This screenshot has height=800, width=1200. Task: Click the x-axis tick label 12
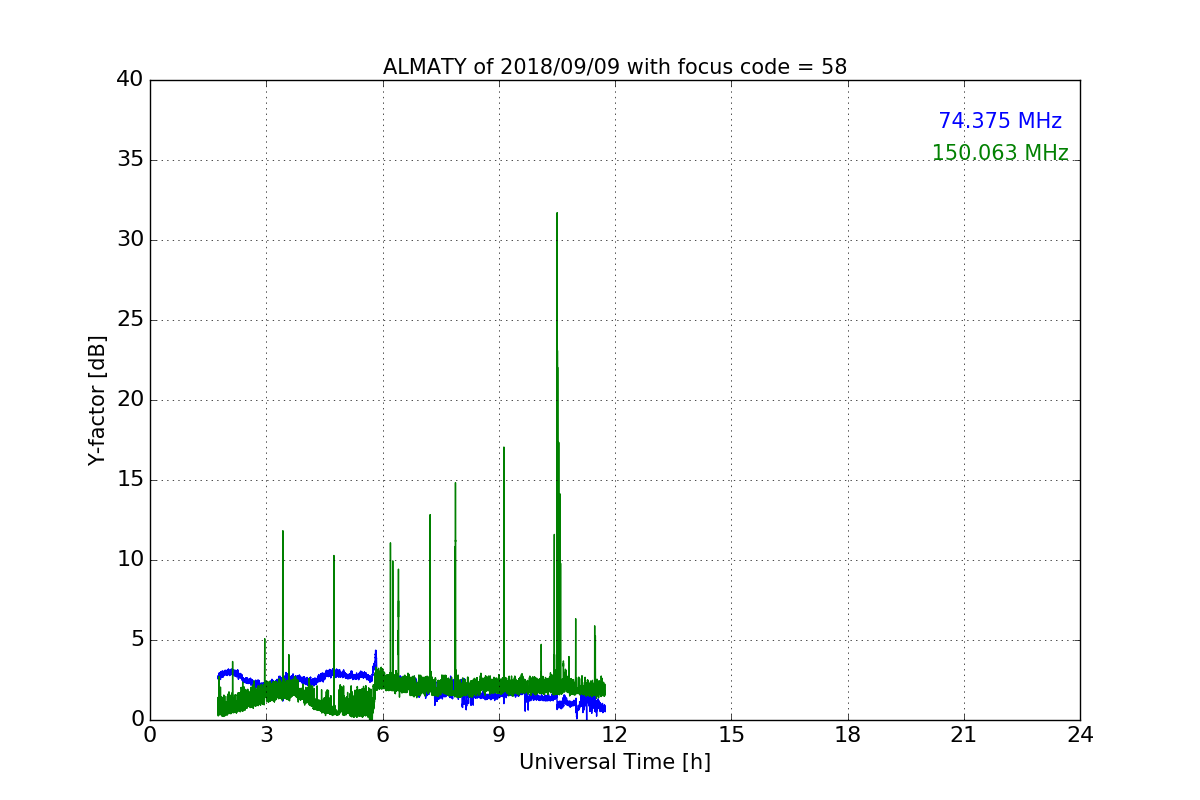(x=615, y=735)
